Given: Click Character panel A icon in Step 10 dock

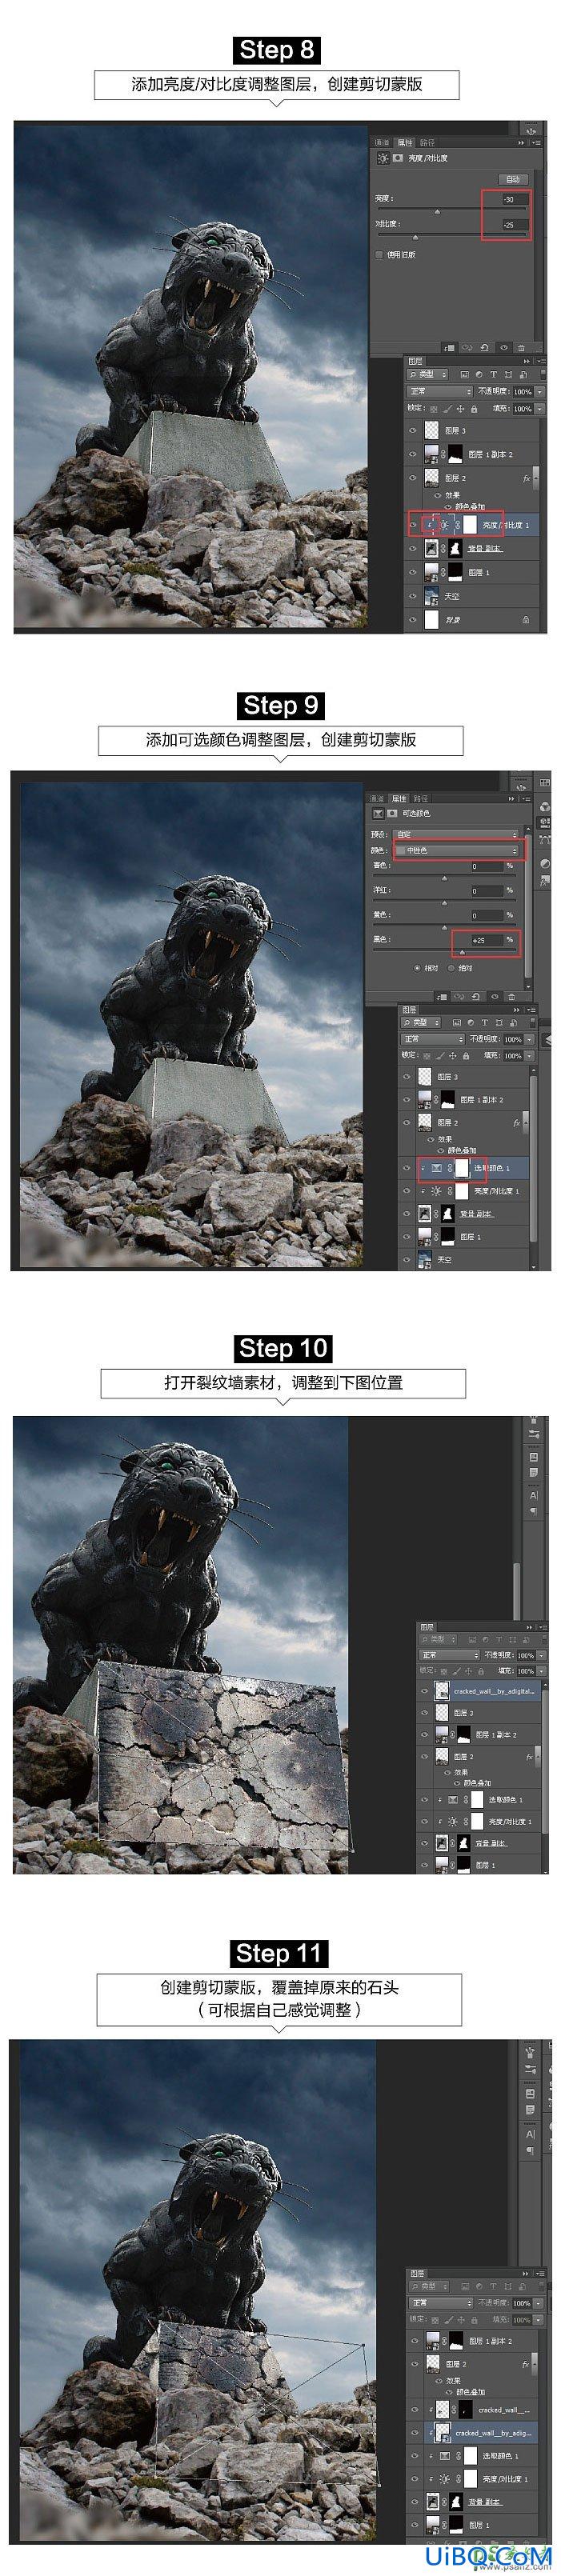Looking at the screenshot, I should click(533, 1496).
